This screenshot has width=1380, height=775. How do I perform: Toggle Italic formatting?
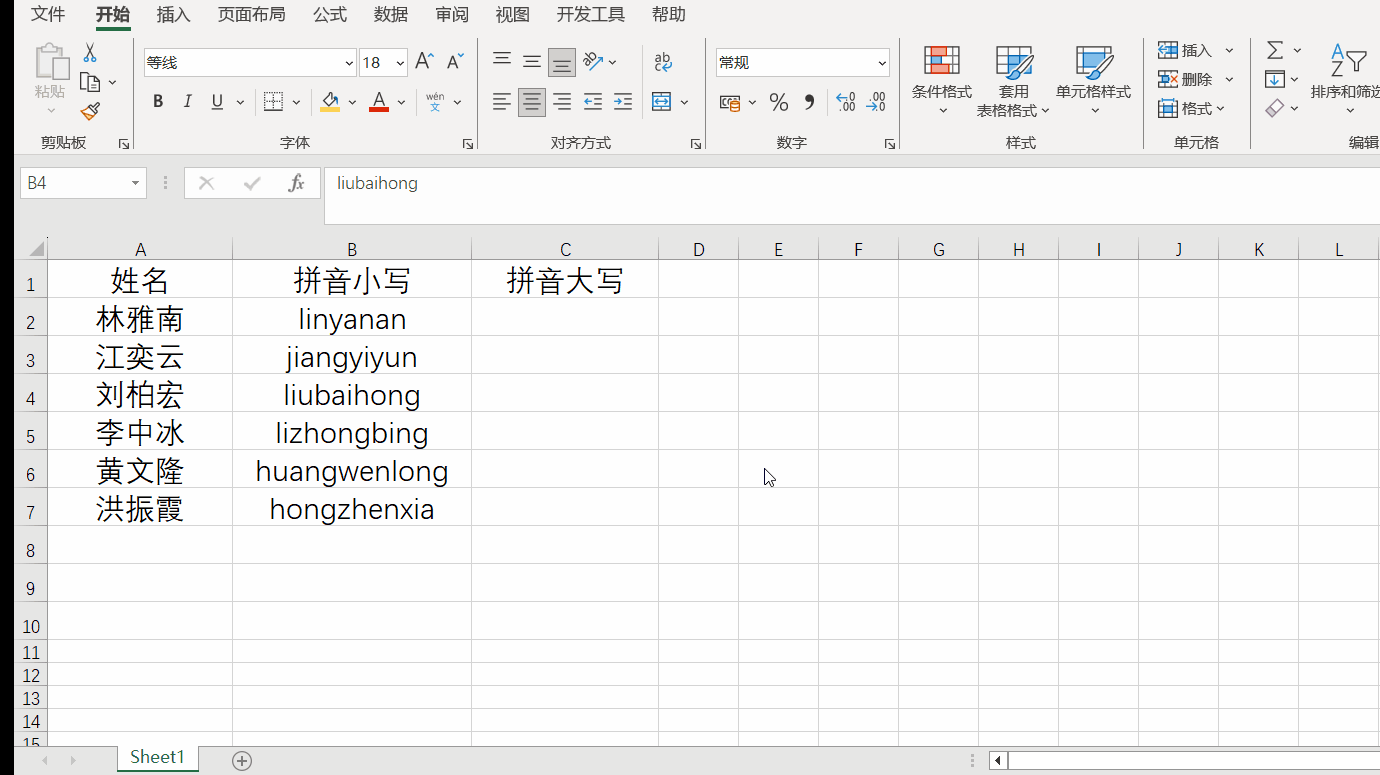click(187, 101)
